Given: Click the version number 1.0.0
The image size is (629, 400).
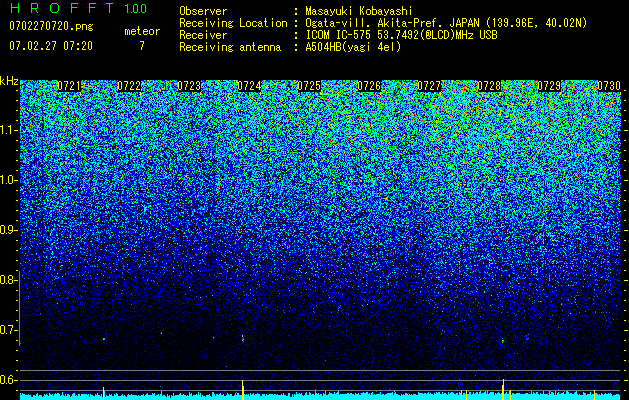Looking at the screenshot, I should pyautogui.click(x=136, y=9).
